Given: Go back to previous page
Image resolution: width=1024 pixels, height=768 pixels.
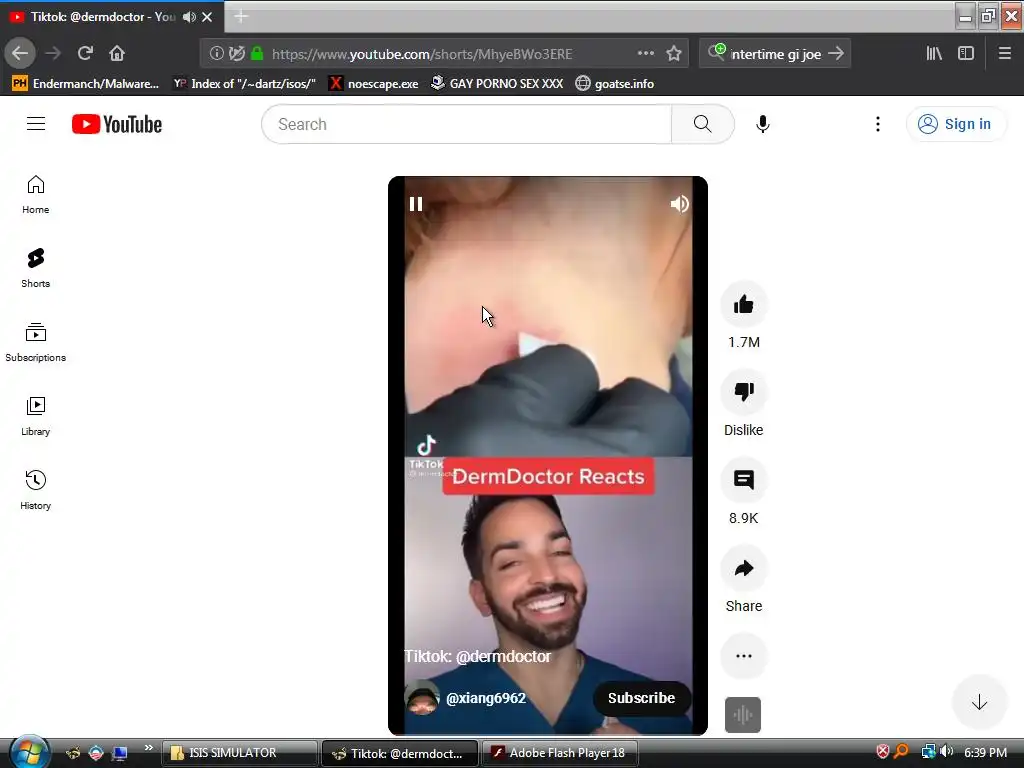Looking at the screenshot, I should click(20, 53).
